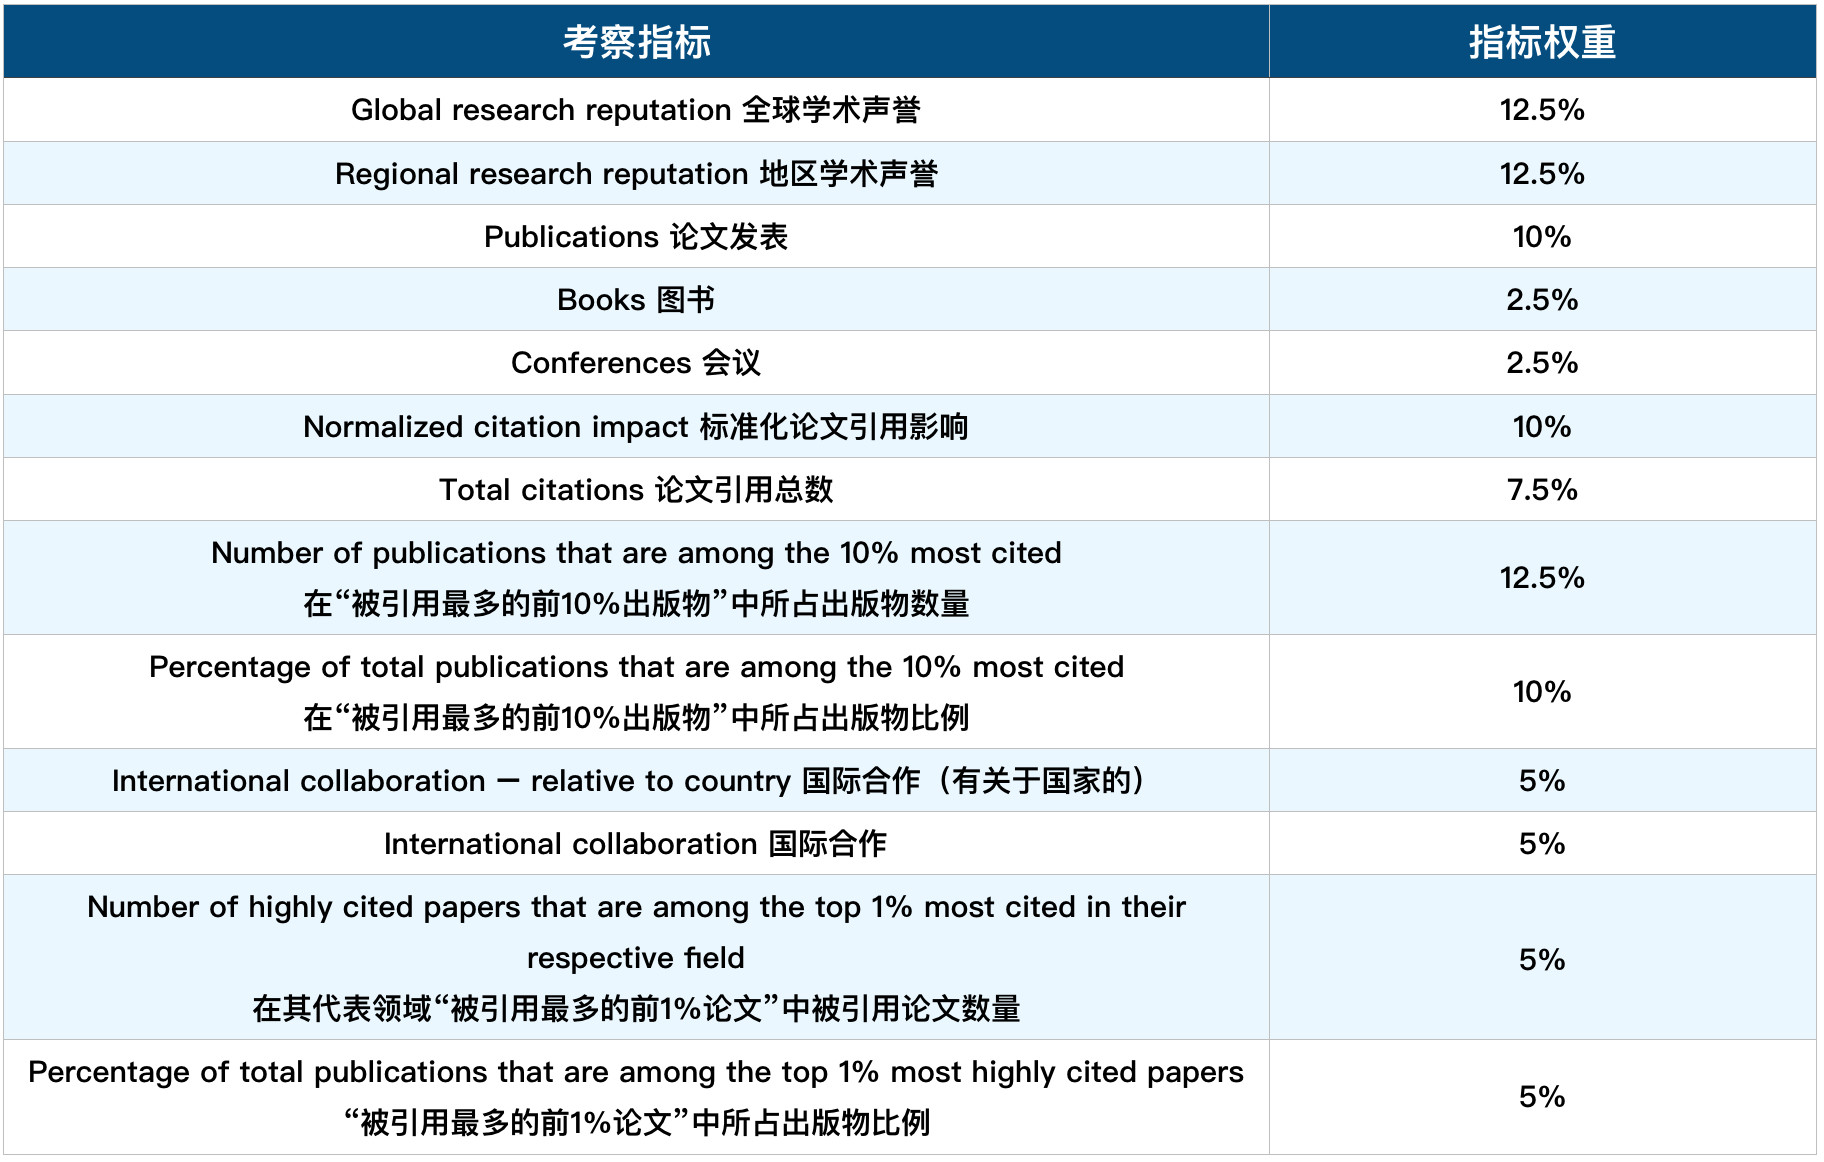Select the Publications 论文发表 row
The width and height of the screenshot is (1824, 1162).
[x=636, y=236]
